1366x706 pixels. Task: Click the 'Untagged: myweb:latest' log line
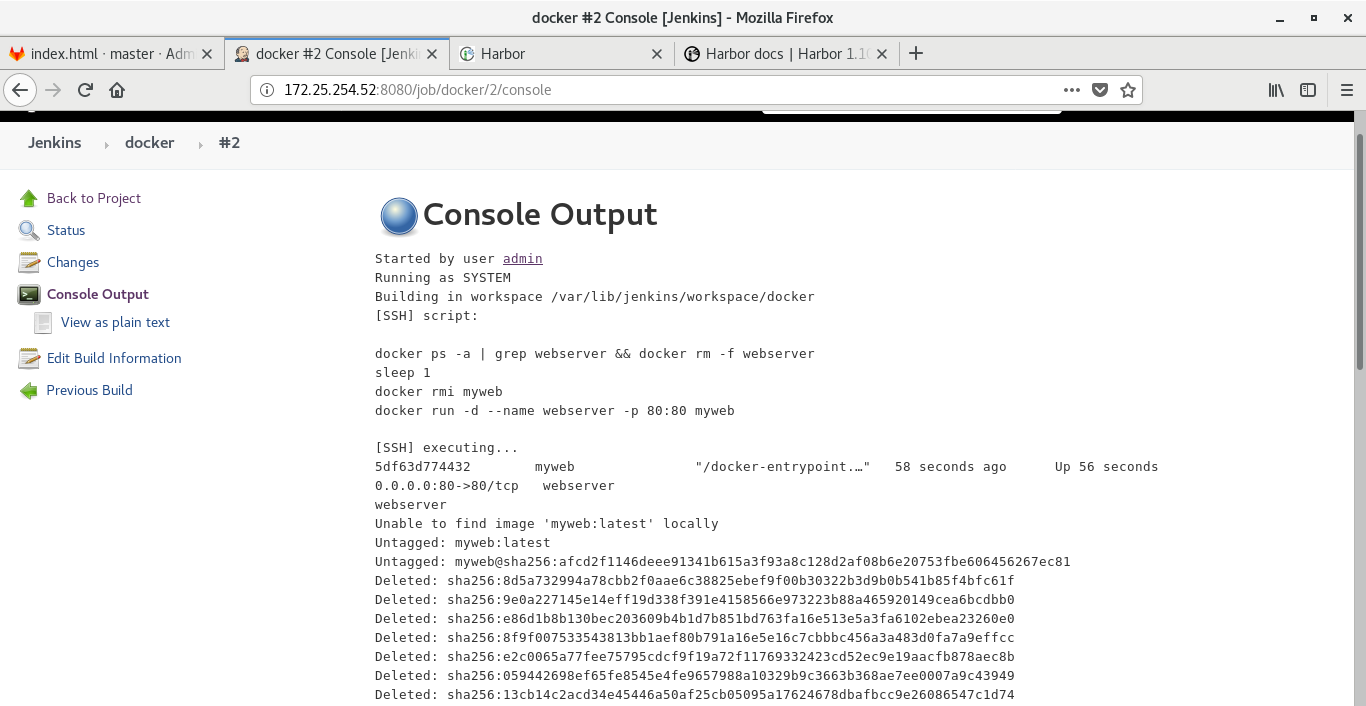point(463,542)
